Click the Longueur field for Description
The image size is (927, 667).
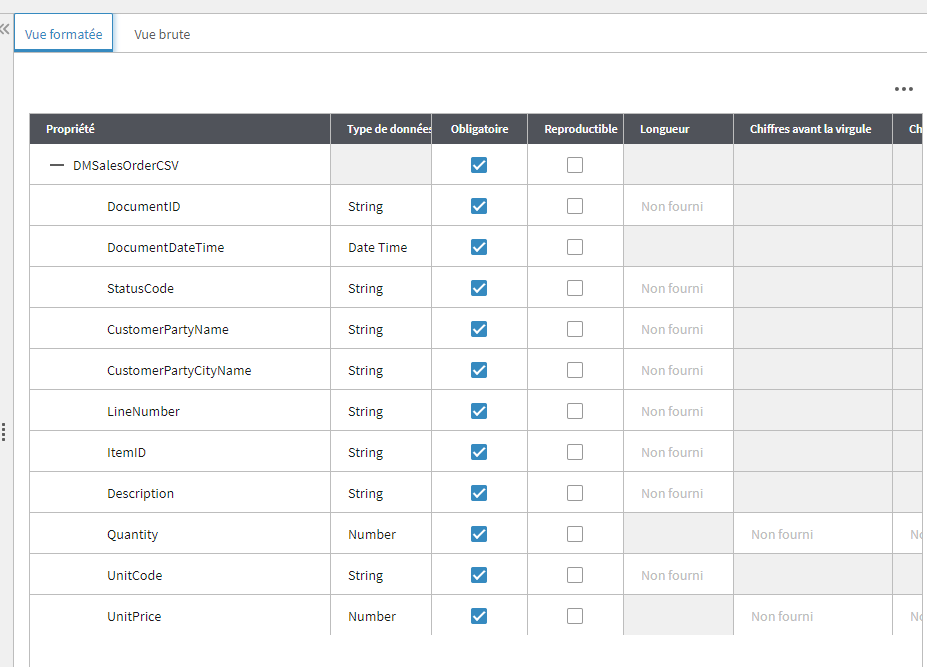678,493
